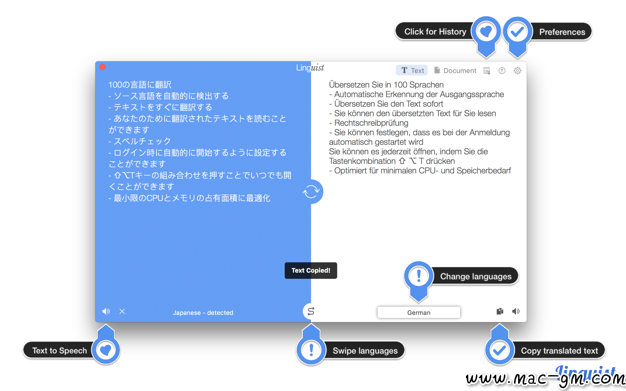The height and width of the screenshot is (391, 626).
Task: Open the Japanese - detected source language selector
Action: tap(203, 312)
